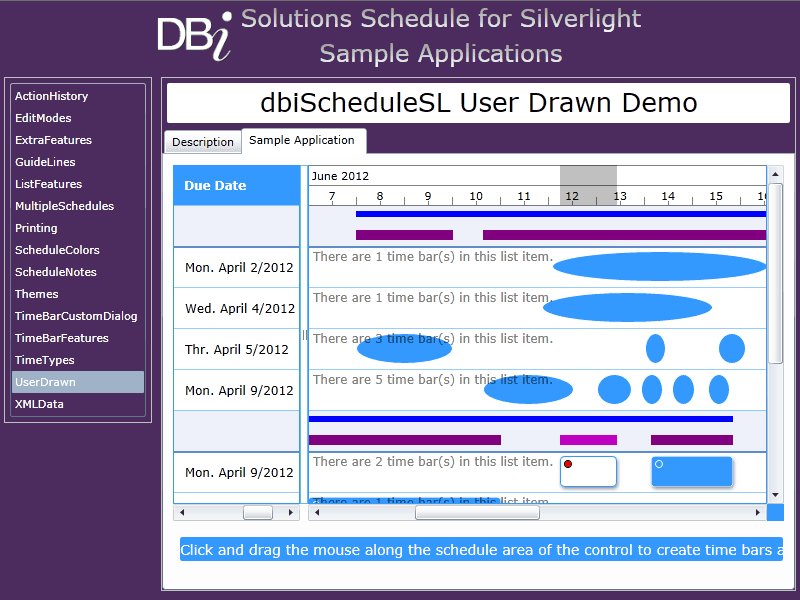Open the Printing sample
Viewport: 800px width, 600px height.
(x=78, y=228)
